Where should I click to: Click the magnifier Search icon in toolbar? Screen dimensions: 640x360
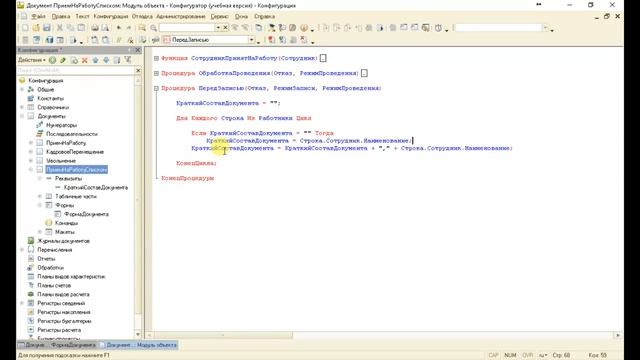pyautogui.click(x=153, y=28)
